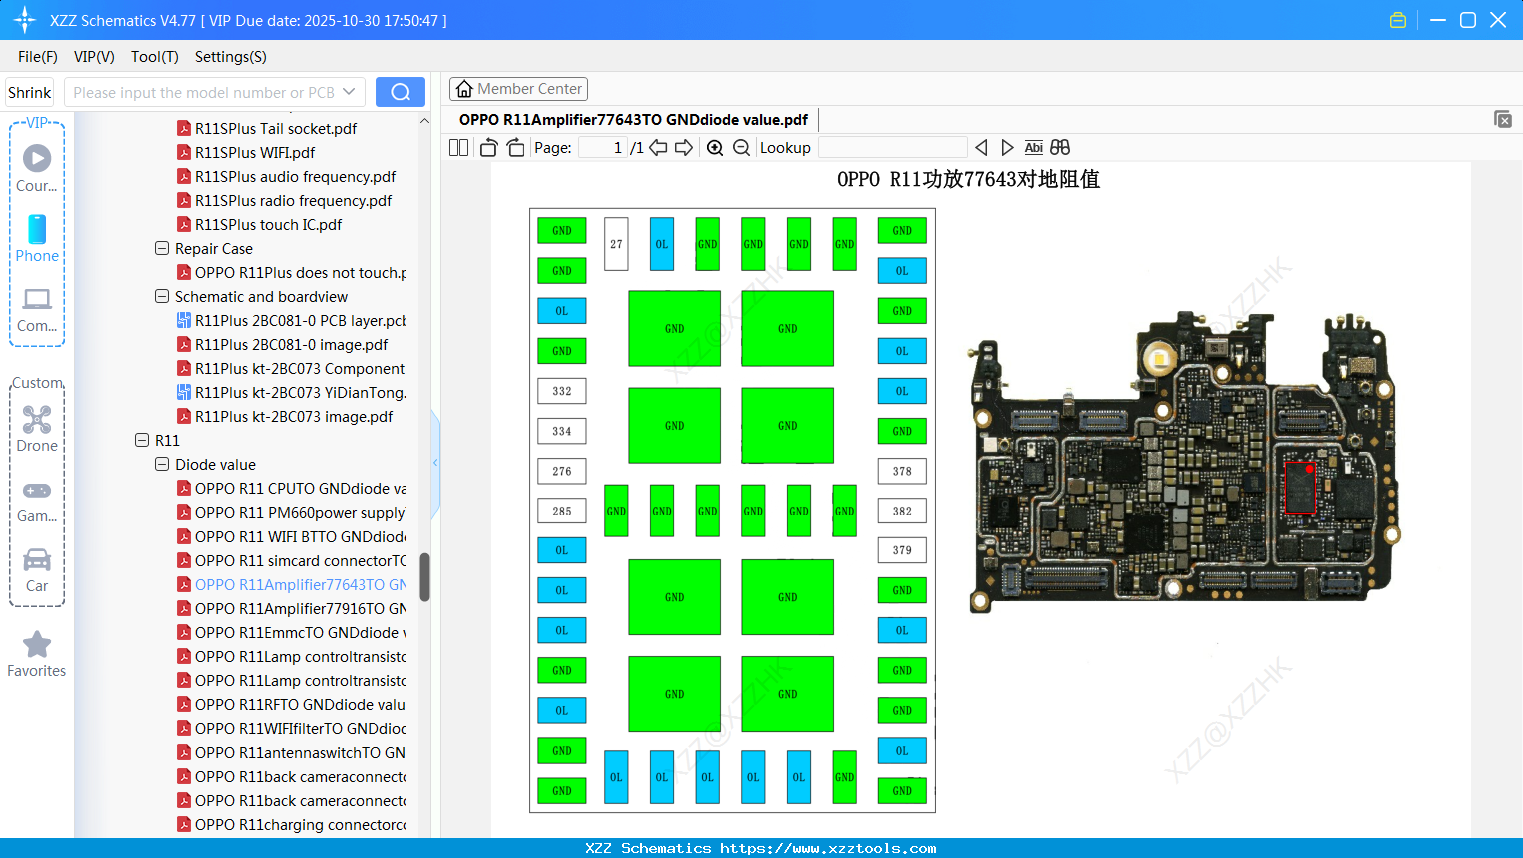Go to the previous PDF page
The image size is (1523, 858).
point(658,148)
